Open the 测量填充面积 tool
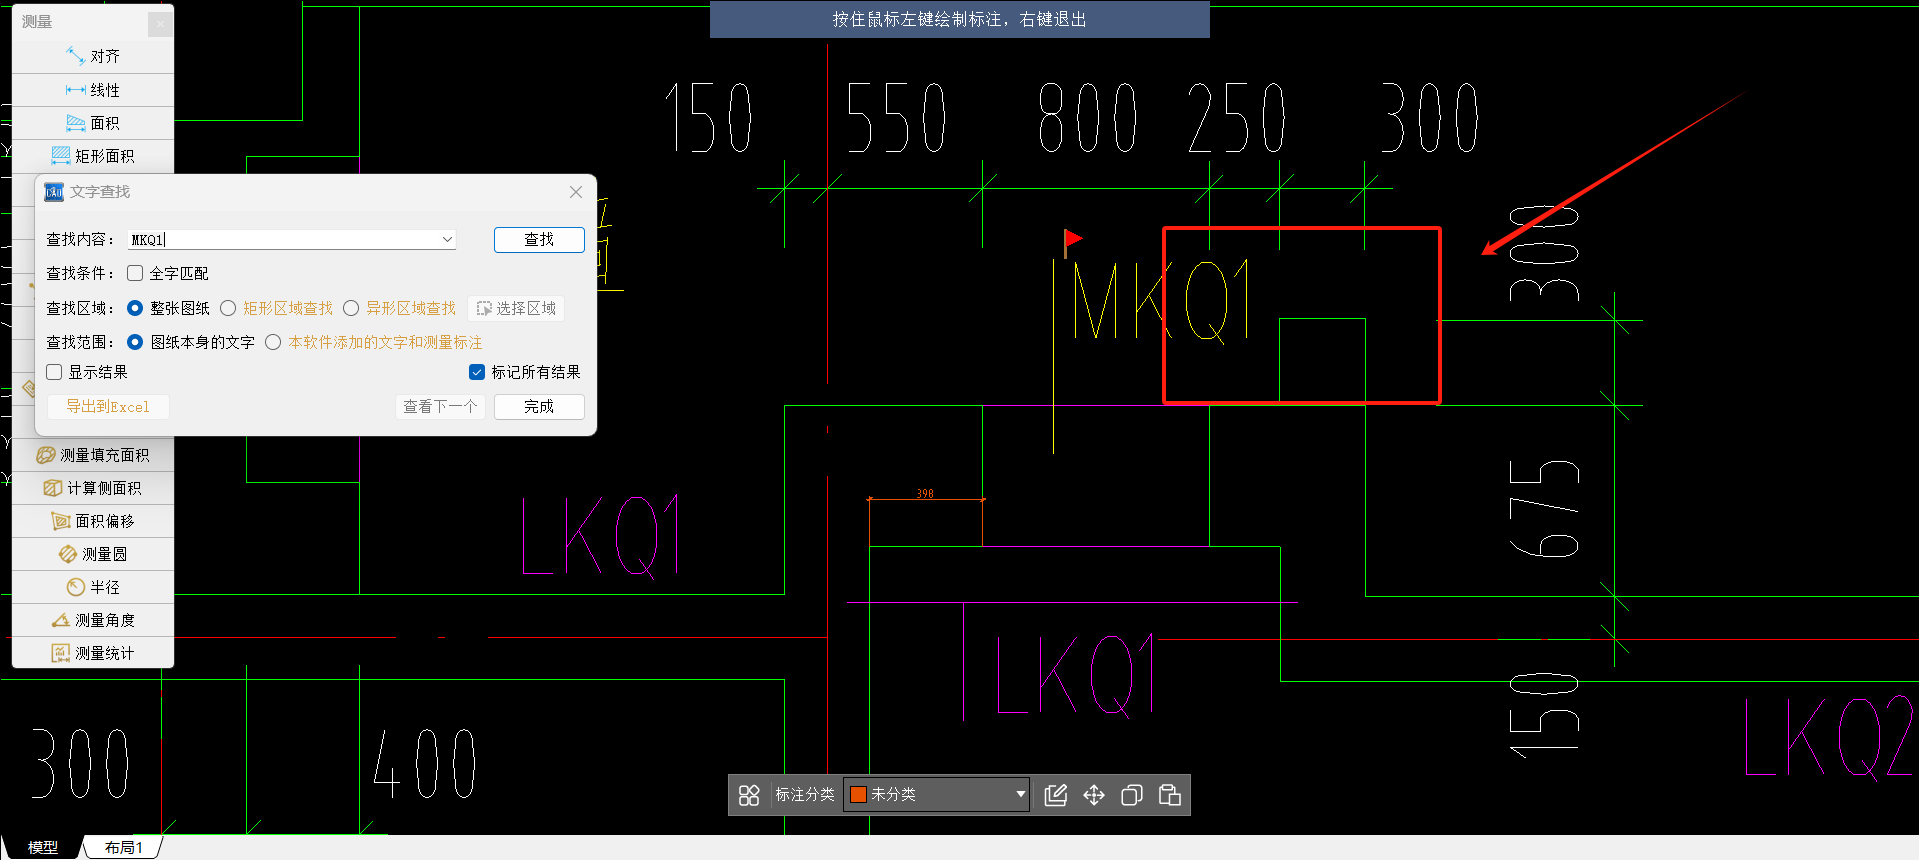Image resolution: width=1919 pixels, height=860 pixels. coord(93,455)
